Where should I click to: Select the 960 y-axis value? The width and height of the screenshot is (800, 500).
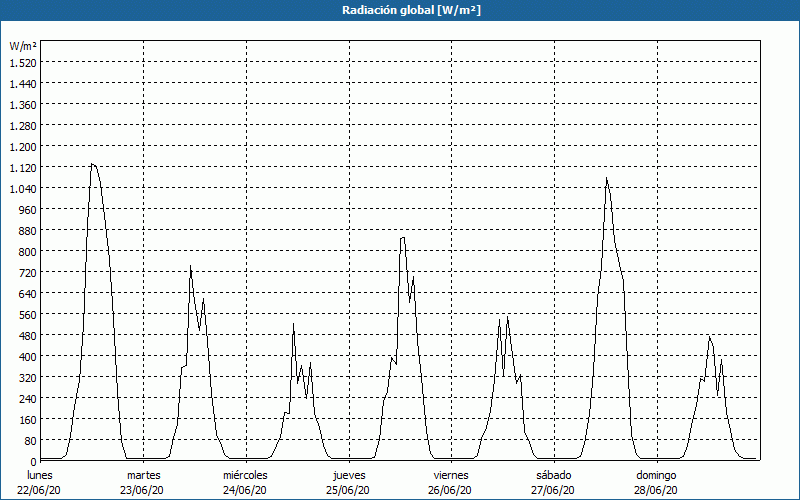pyautogui.click(x=28, y=210)
